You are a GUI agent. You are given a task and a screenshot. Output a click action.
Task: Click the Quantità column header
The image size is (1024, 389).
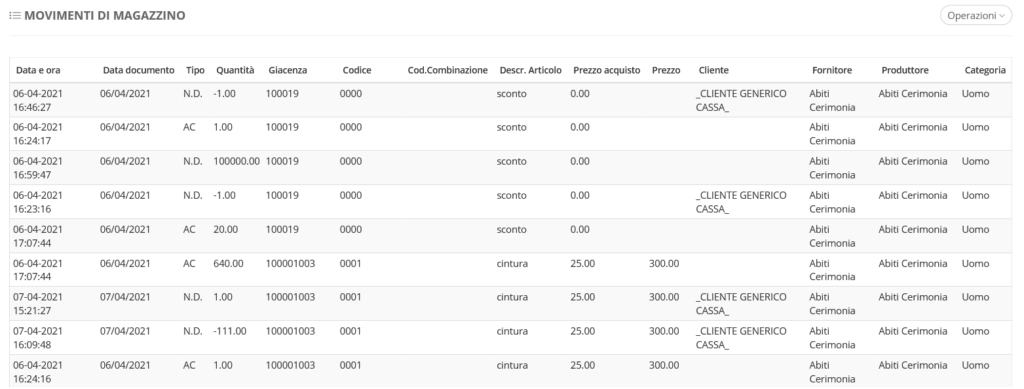235,70
